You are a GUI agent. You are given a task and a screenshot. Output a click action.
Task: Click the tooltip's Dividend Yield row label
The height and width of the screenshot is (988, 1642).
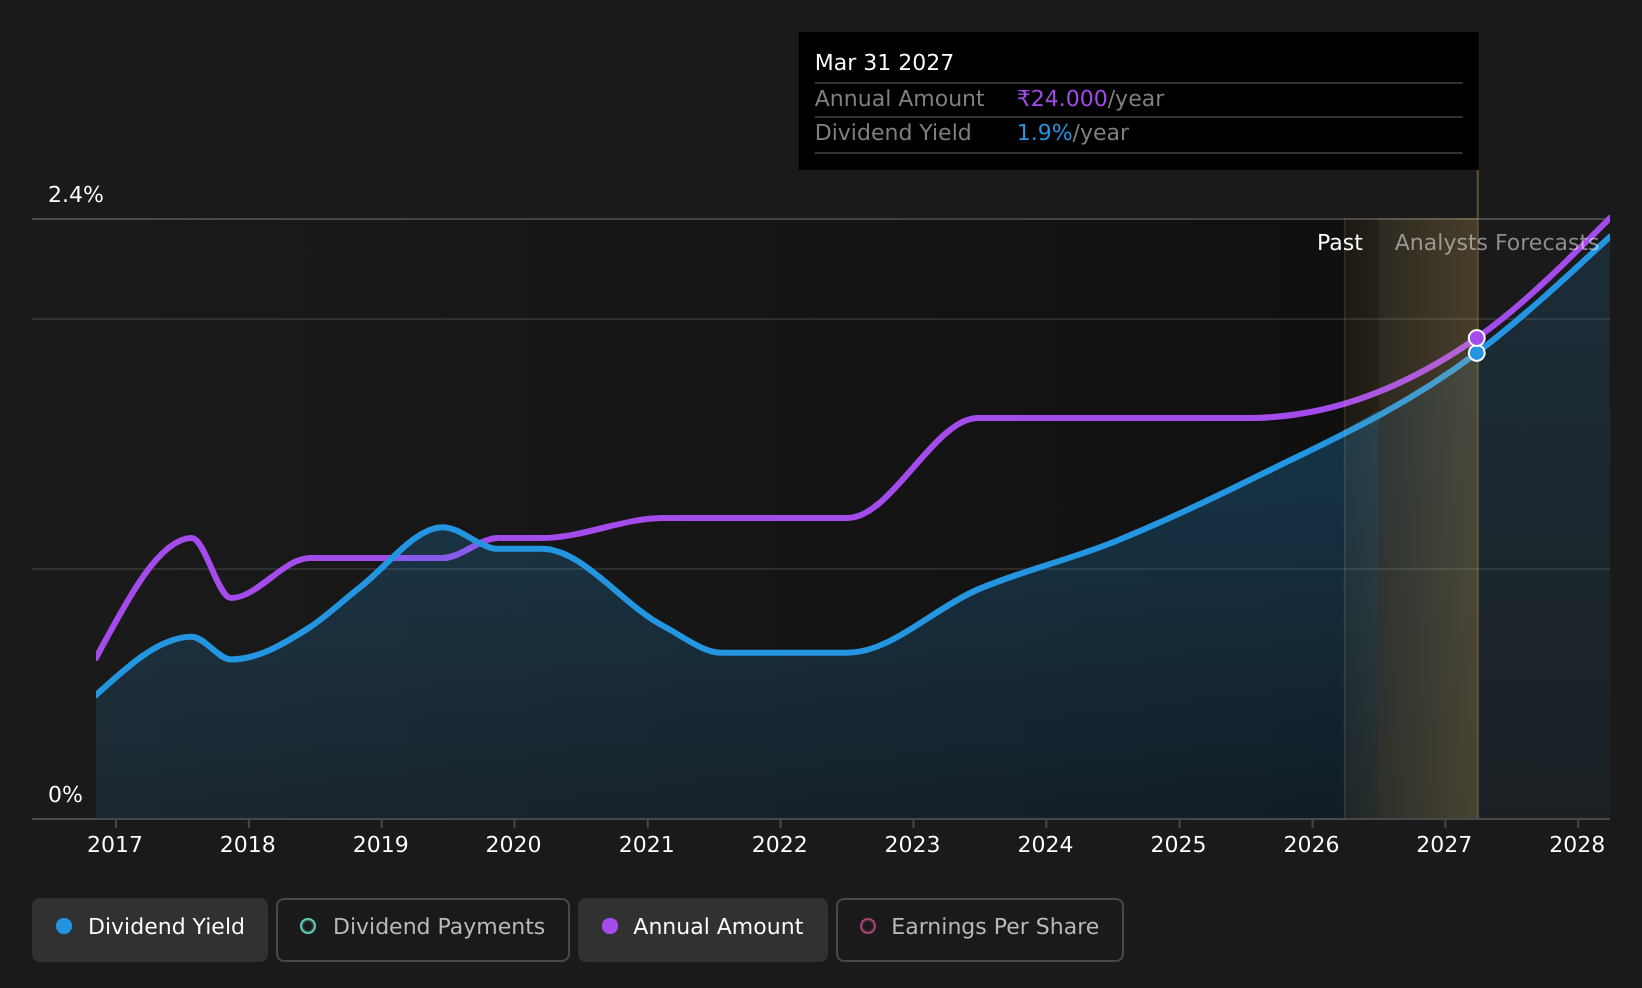pos(893,133)
